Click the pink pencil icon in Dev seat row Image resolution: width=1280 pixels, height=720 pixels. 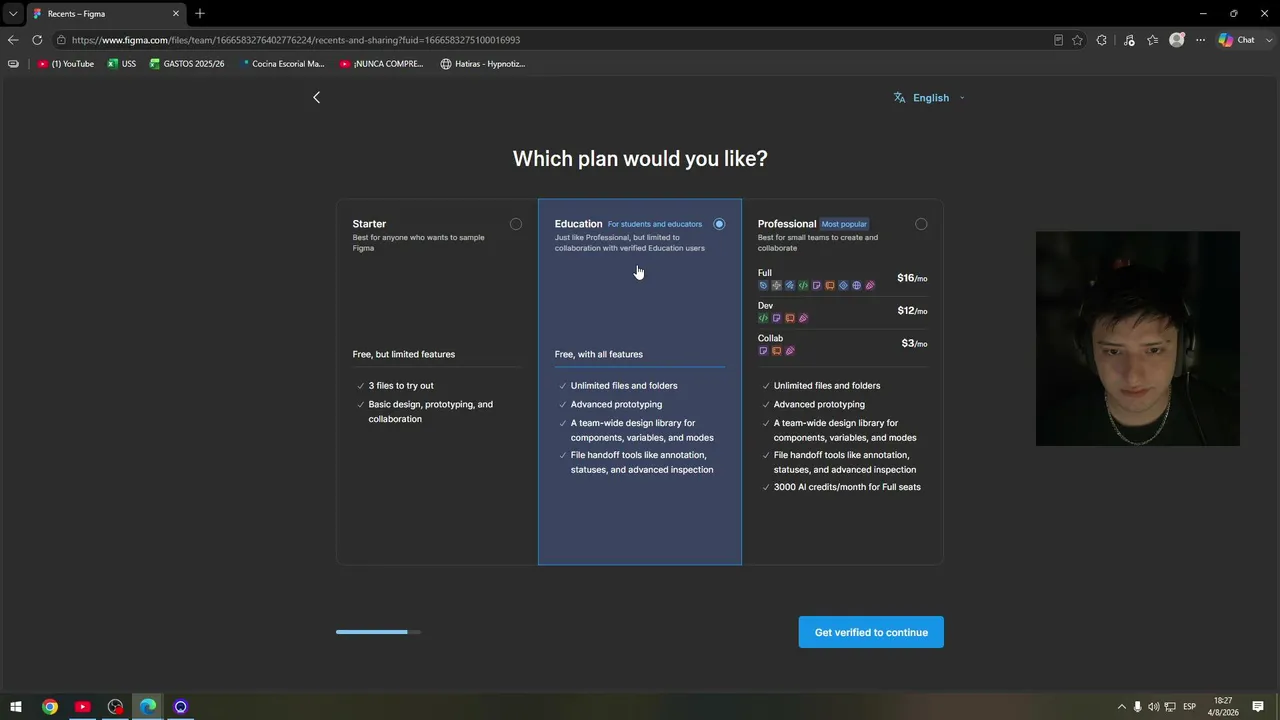pyautogui.click(x=803, y=318)
